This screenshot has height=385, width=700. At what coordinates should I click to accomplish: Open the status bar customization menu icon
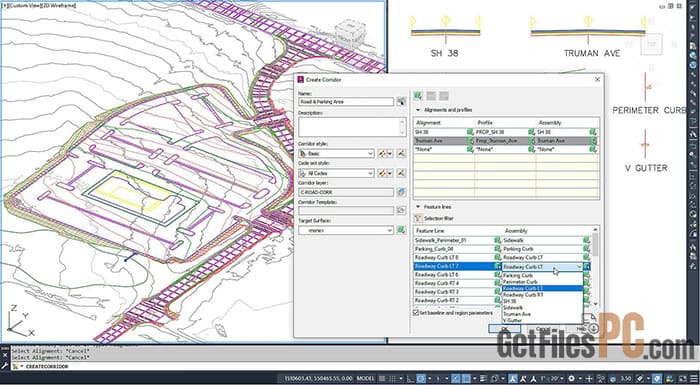tap(693, 378)
